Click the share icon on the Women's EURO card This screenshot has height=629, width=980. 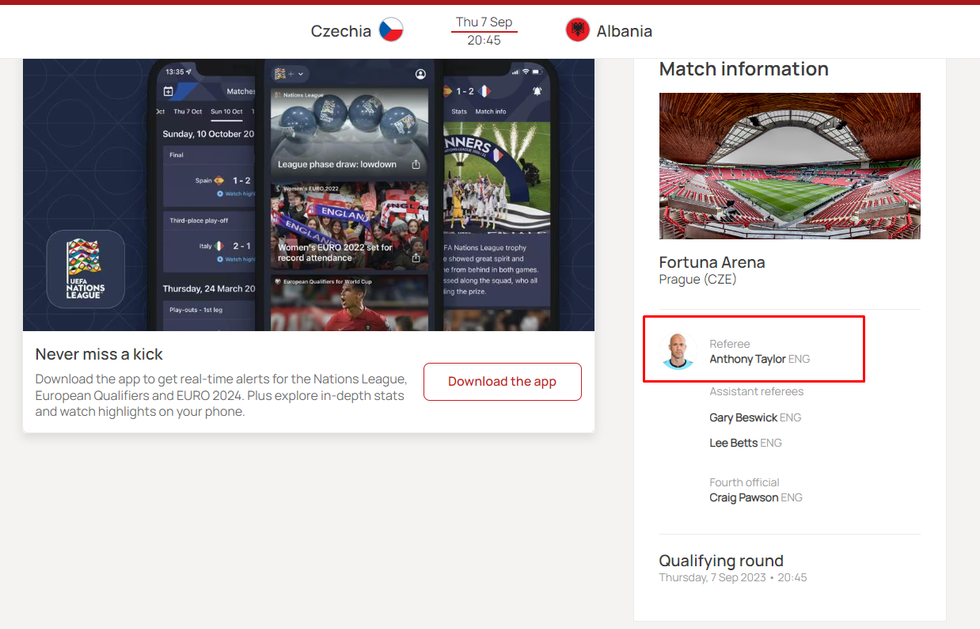click(x=416, y=258)
